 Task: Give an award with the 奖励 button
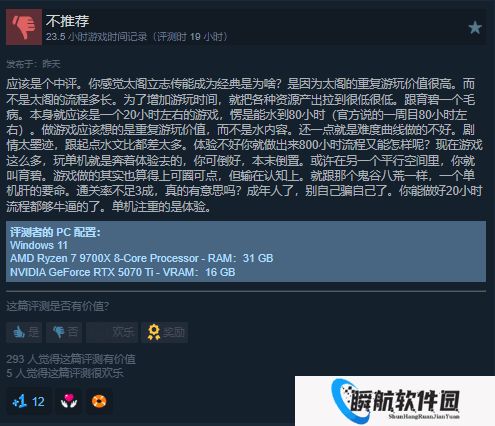(x=165, y=332)
